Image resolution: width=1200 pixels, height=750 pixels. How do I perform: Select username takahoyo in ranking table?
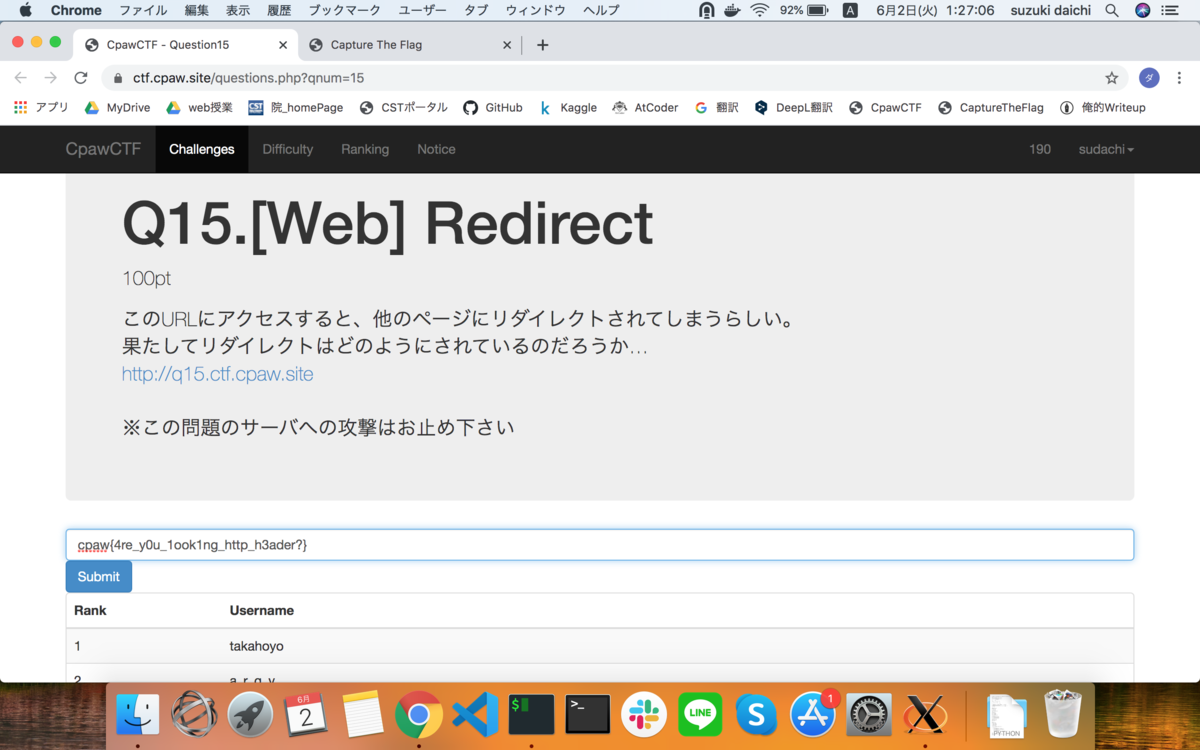click(x=257, y=646)
